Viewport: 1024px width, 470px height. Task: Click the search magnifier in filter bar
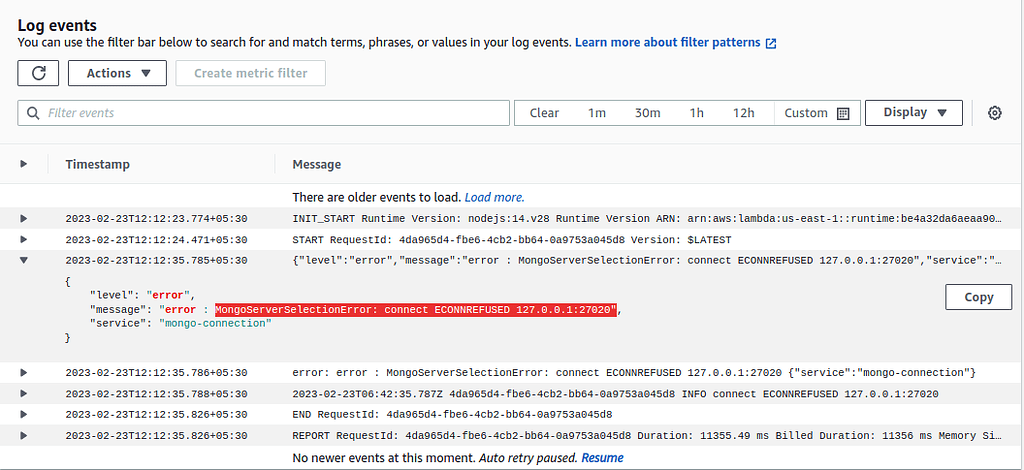(34, 113)
